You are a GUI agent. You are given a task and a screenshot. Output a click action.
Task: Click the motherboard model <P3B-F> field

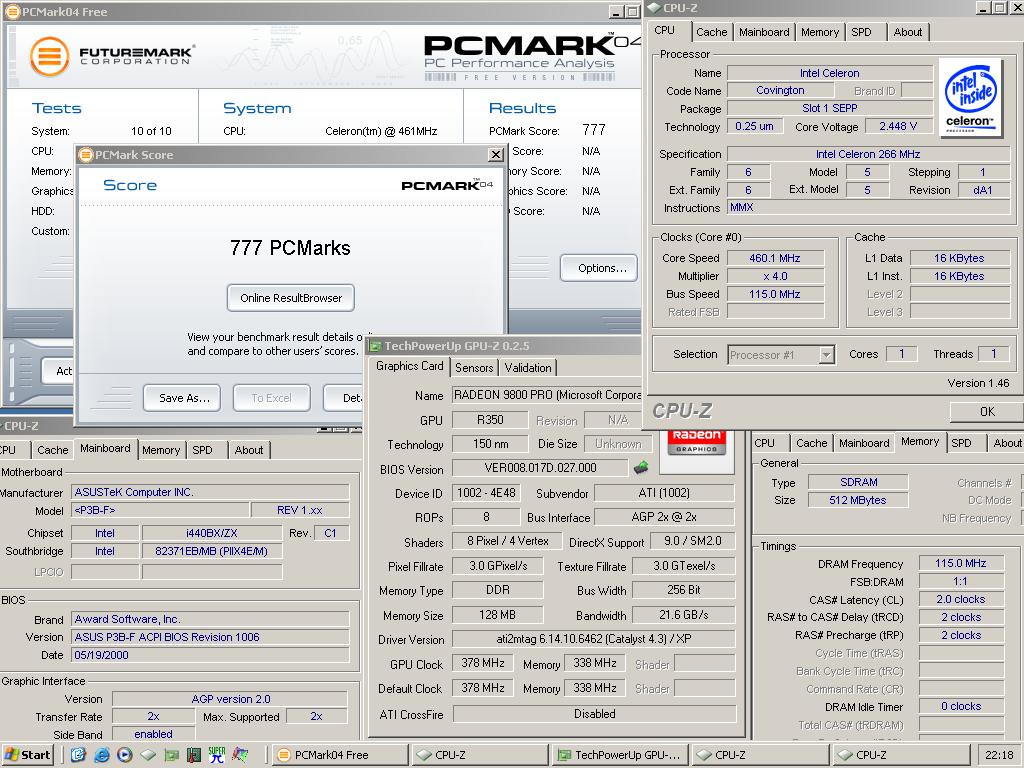tap(161, 510)
